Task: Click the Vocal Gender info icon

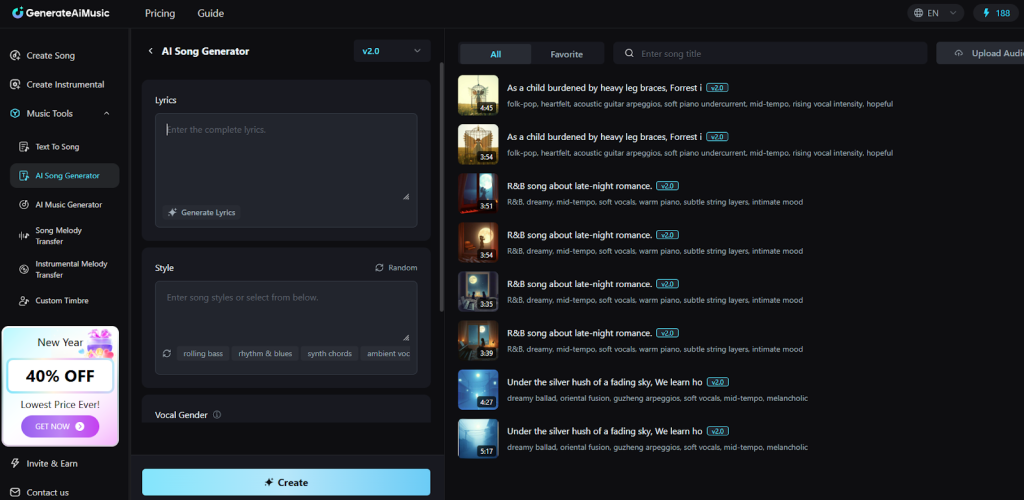Action: click(217, 415)
